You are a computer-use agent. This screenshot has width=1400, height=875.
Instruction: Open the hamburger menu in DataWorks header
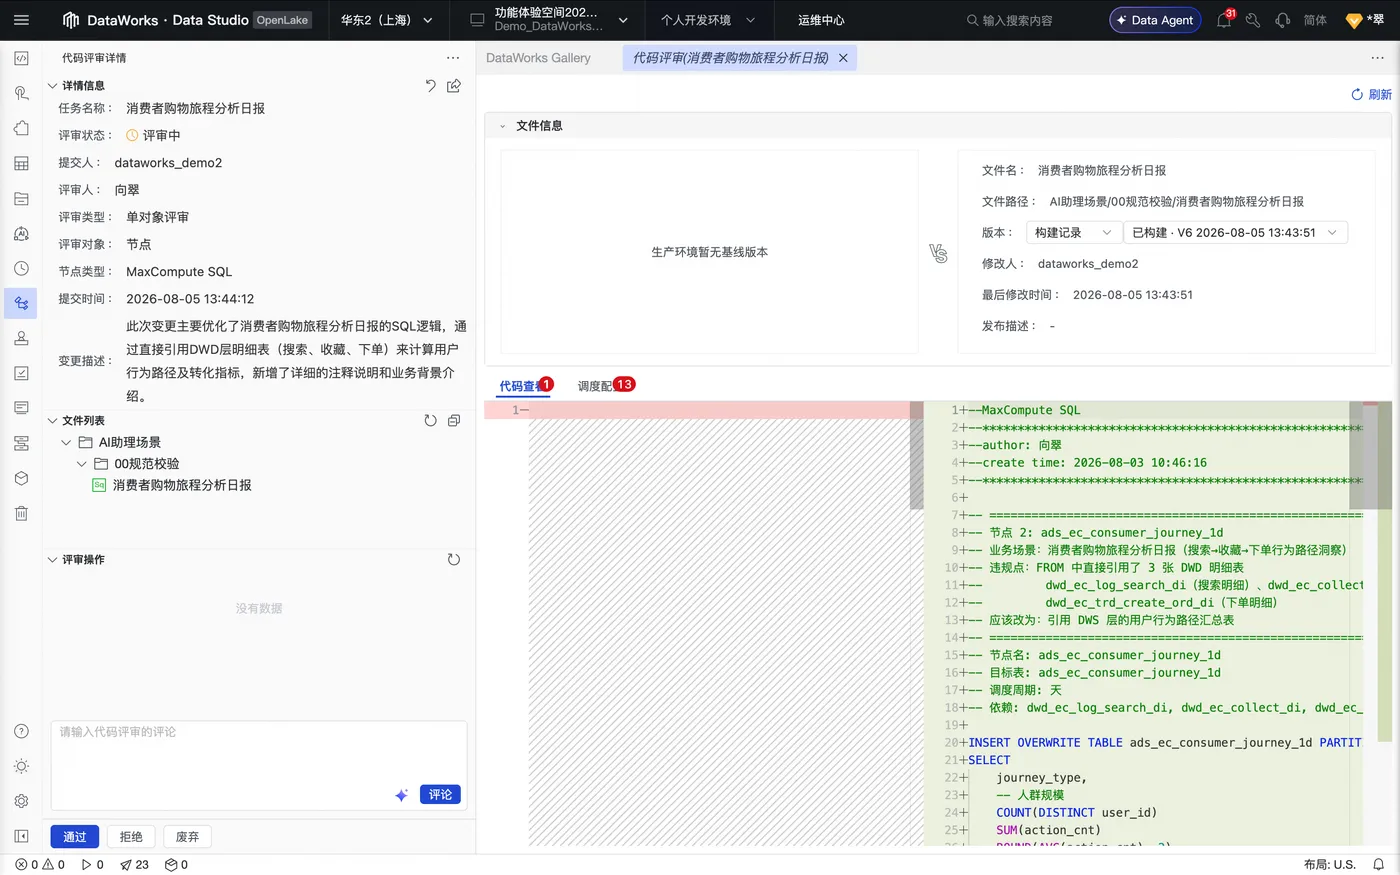(x=21, y=20)
